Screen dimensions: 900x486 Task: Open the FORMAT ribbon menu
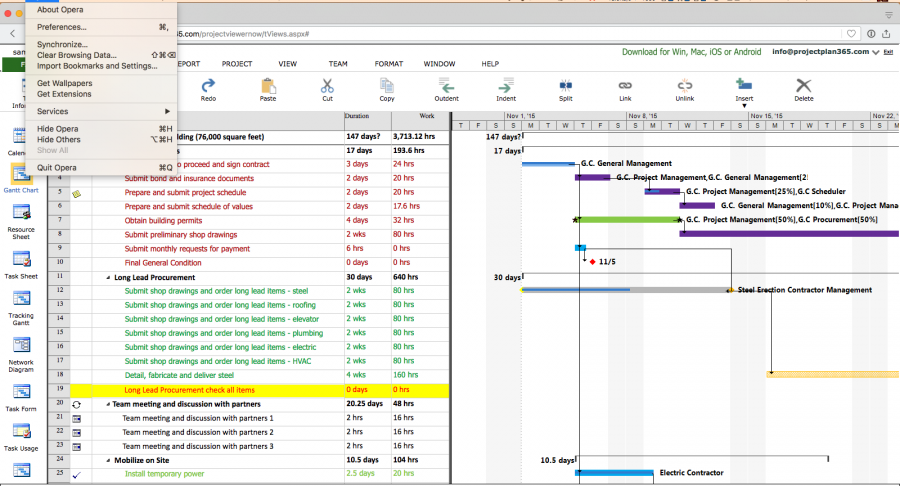coord(389,64)
